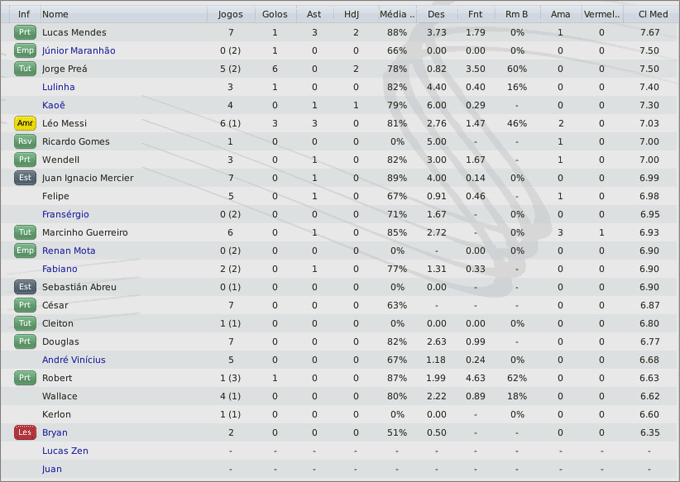680x482 pixels.
Task: Select the Lucas Zen row name
Action: point(65,451)
